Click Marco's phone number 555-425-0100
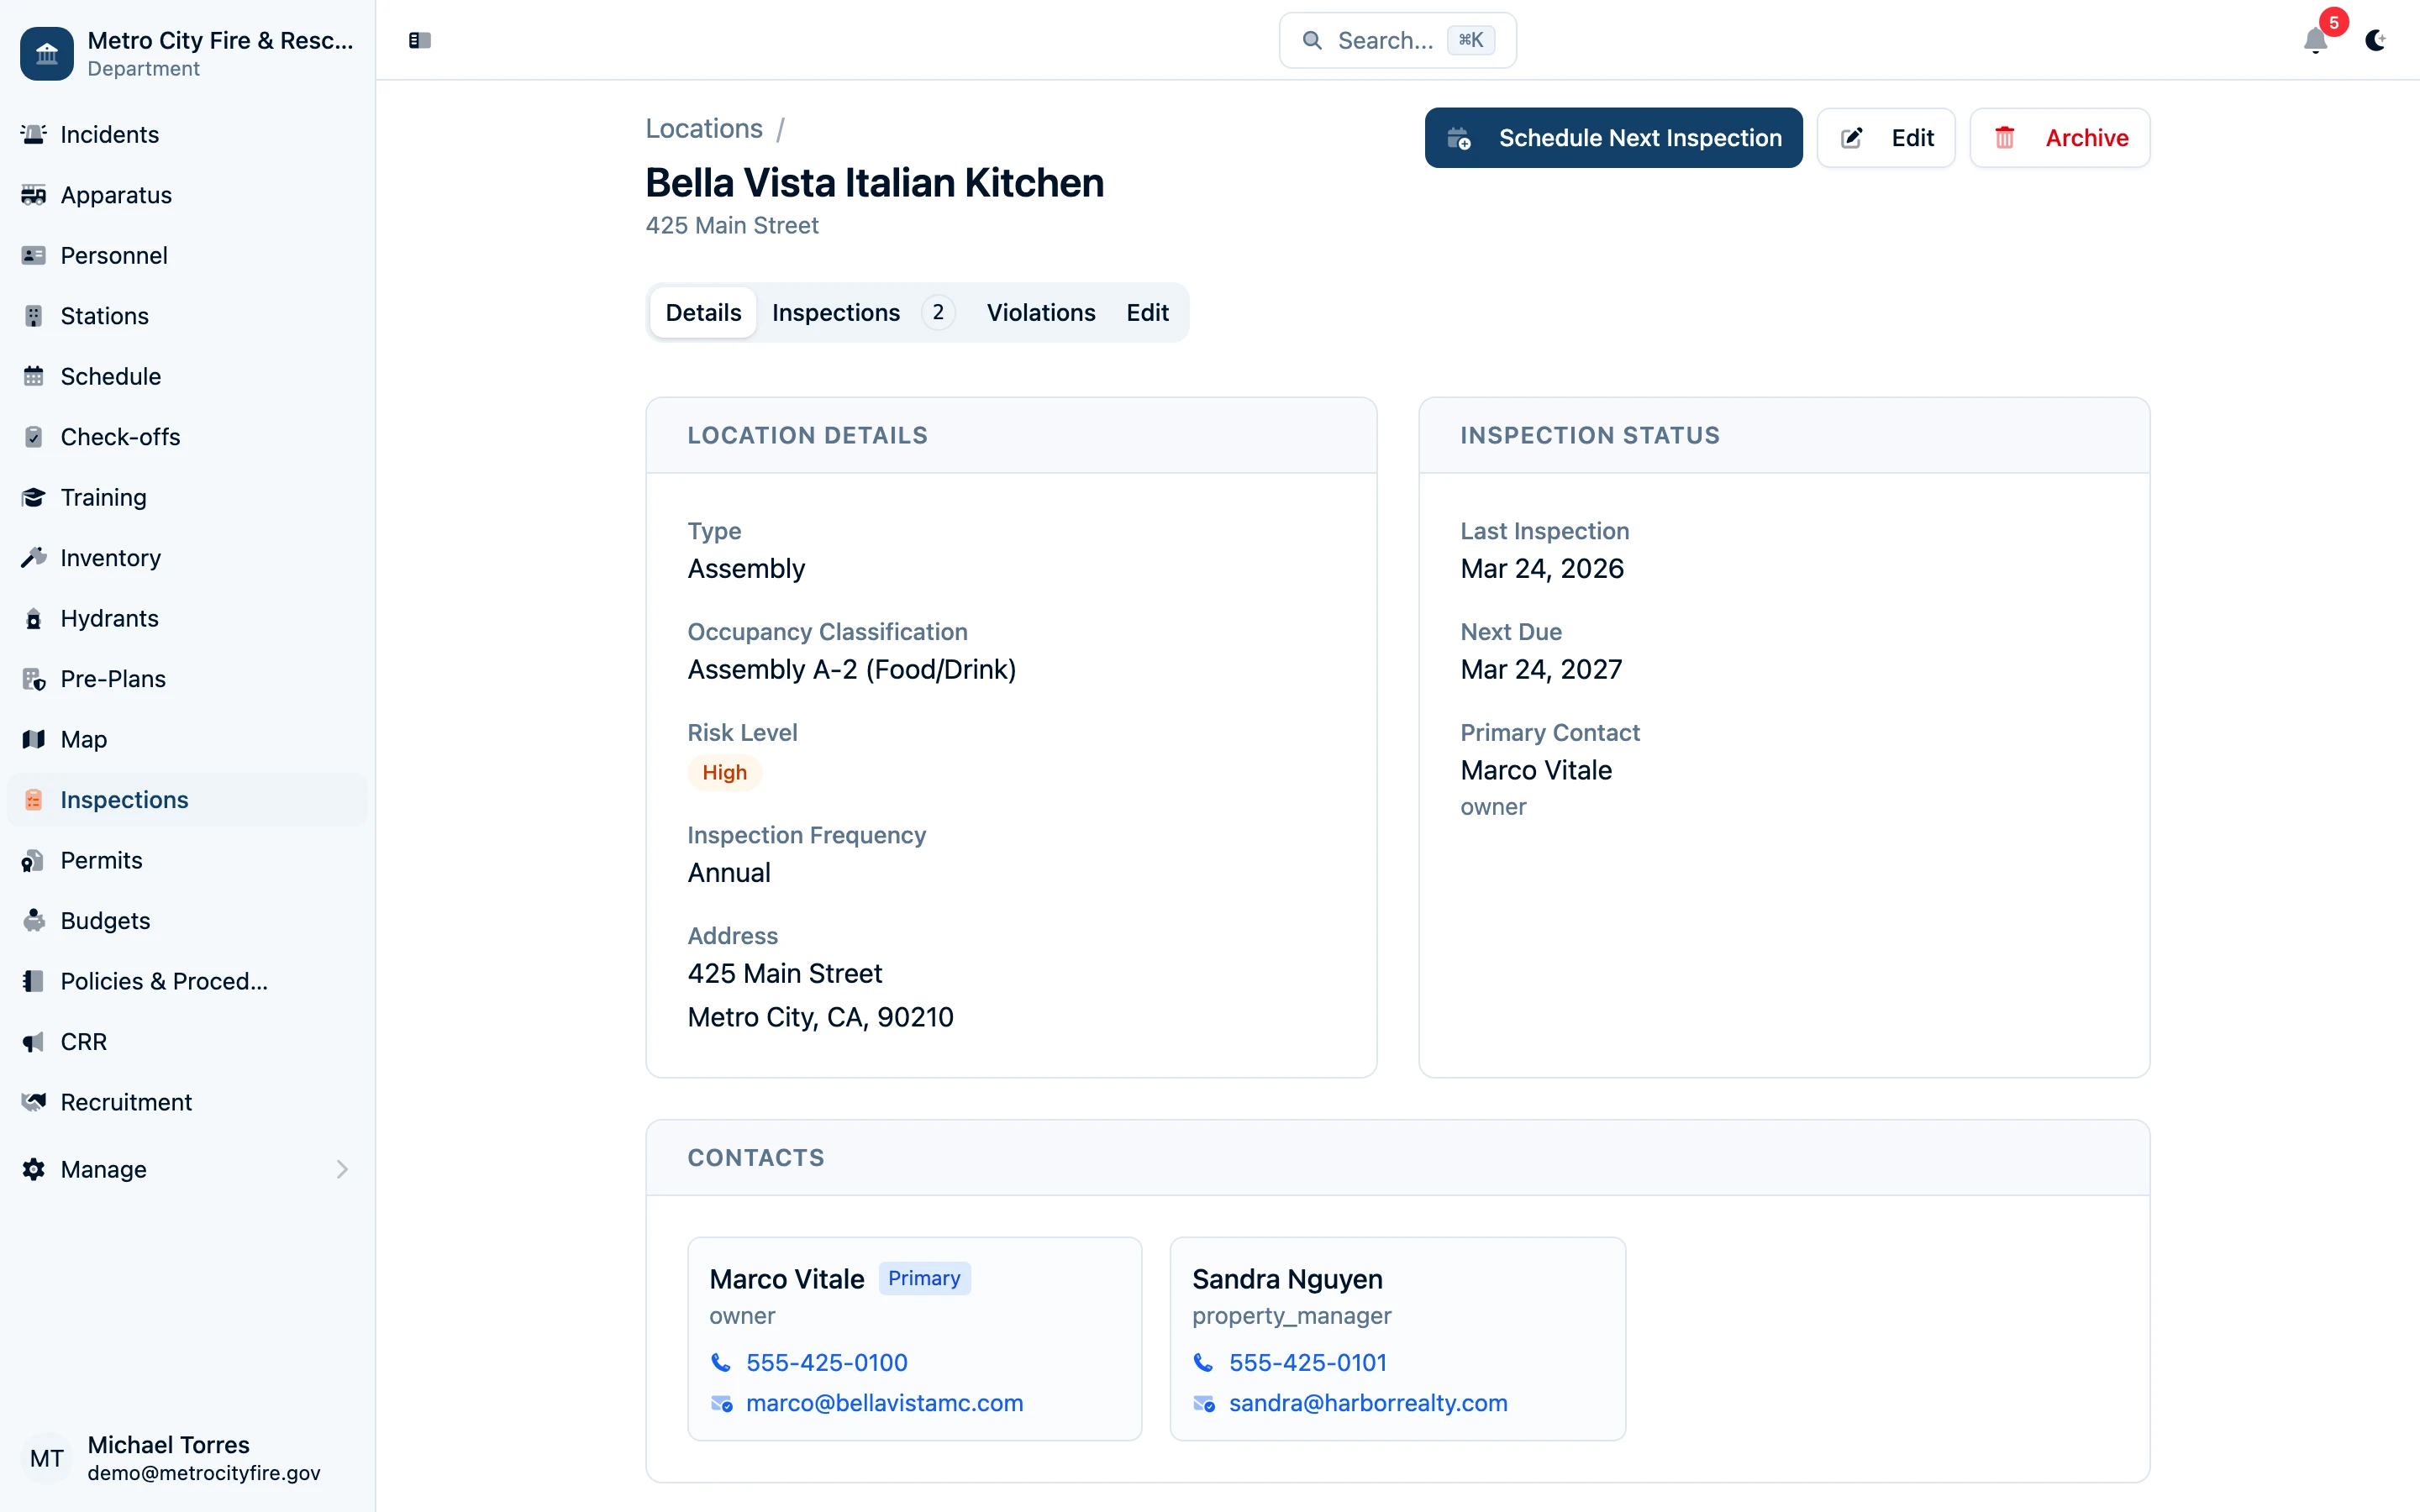Viewport: 2420px width, 1512px height. pos(826,1362)
